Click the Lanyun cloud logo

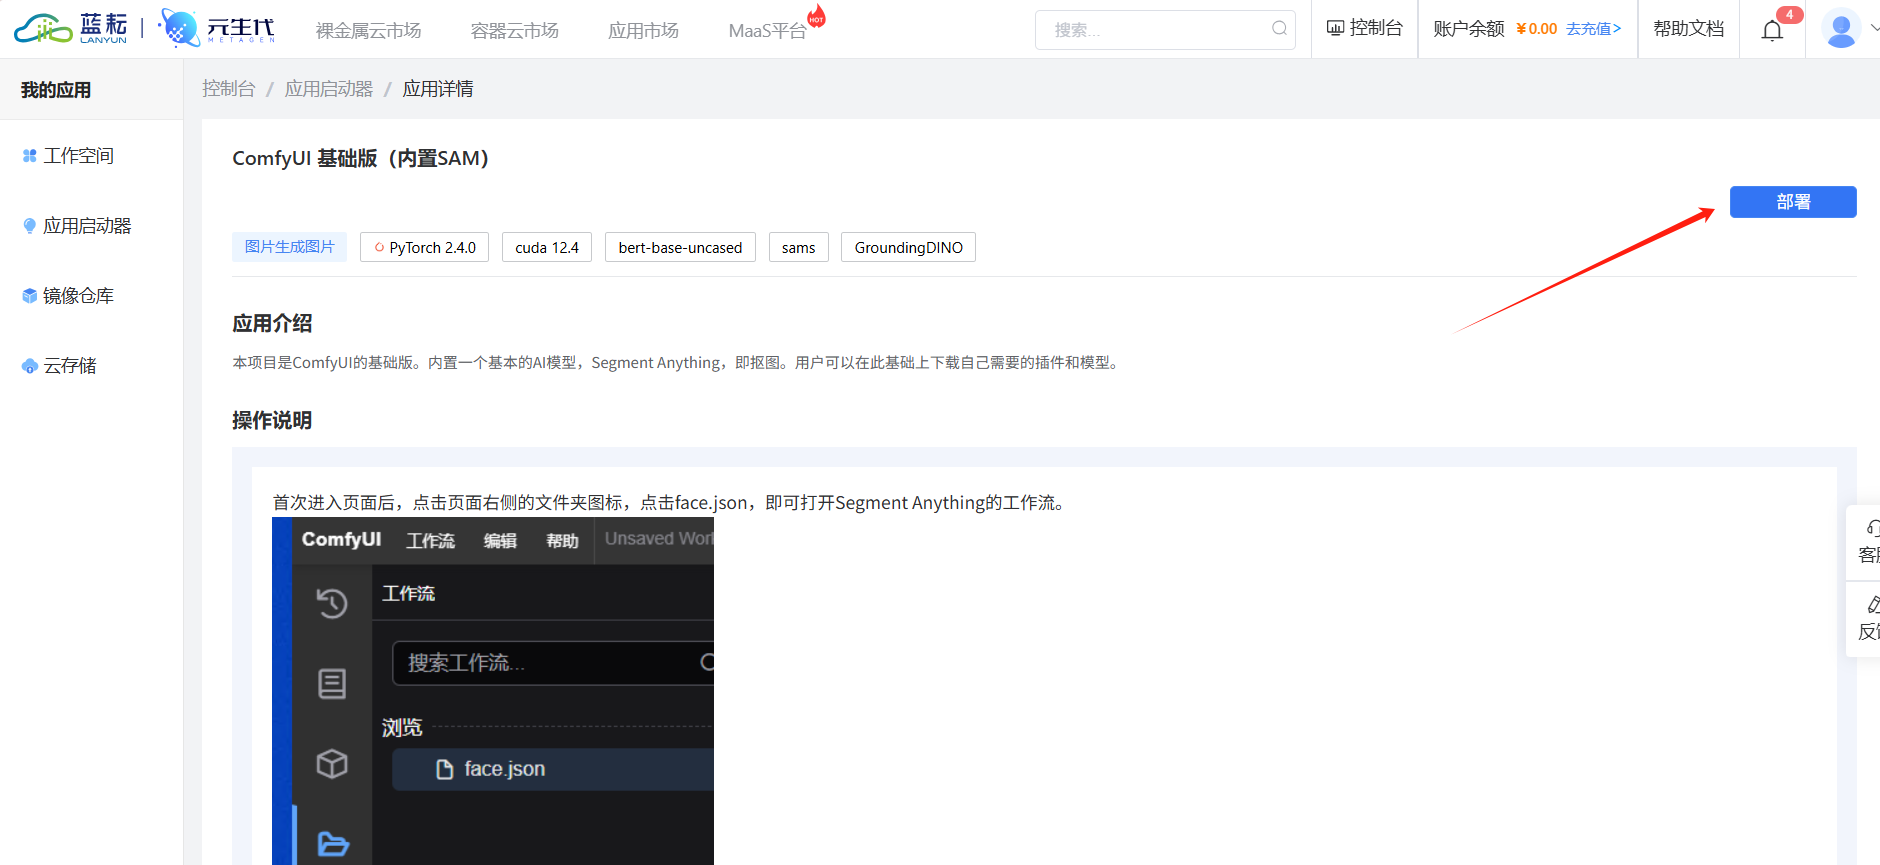click(x=70, y=28)
